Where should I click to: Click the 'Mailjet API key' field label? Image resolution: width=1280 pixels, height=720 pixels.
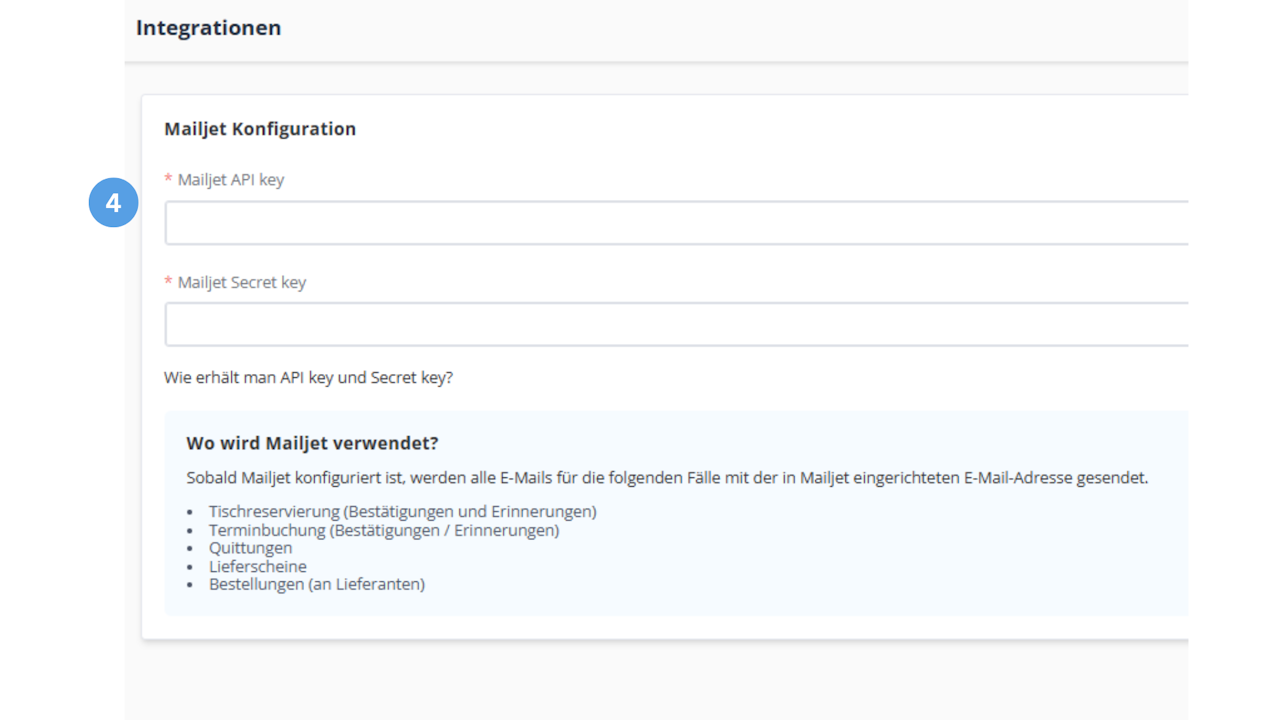pos(231,180)
